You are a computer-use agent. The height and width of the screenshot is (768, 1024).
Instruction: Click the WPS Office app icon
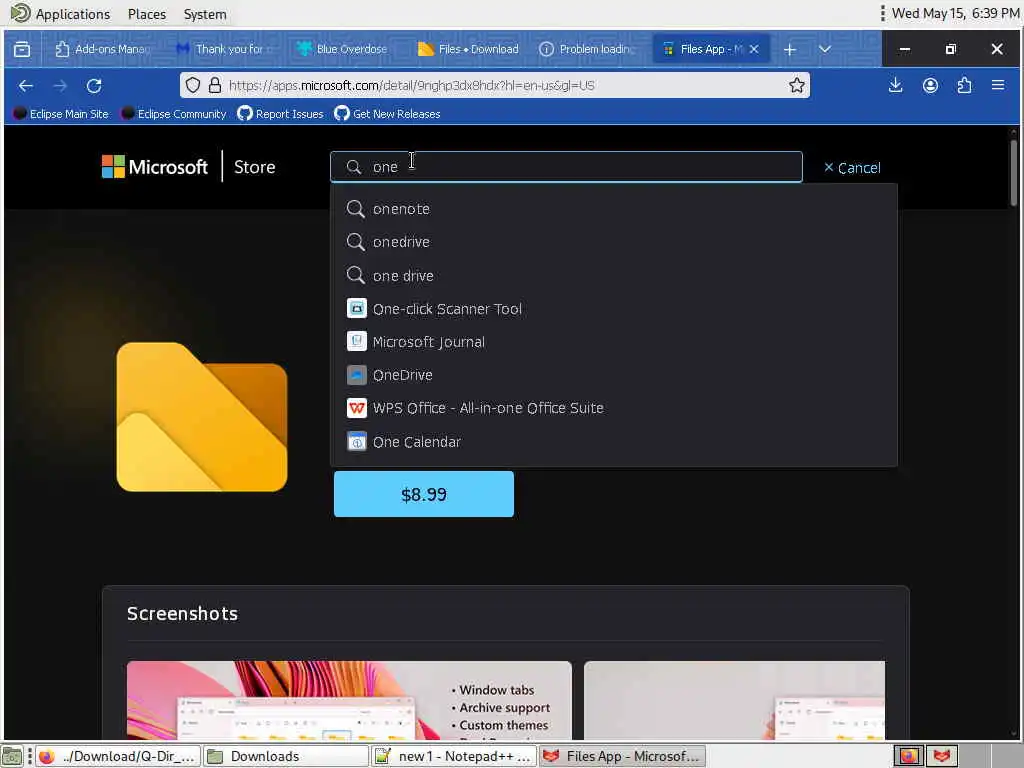[x=357, y=408]
